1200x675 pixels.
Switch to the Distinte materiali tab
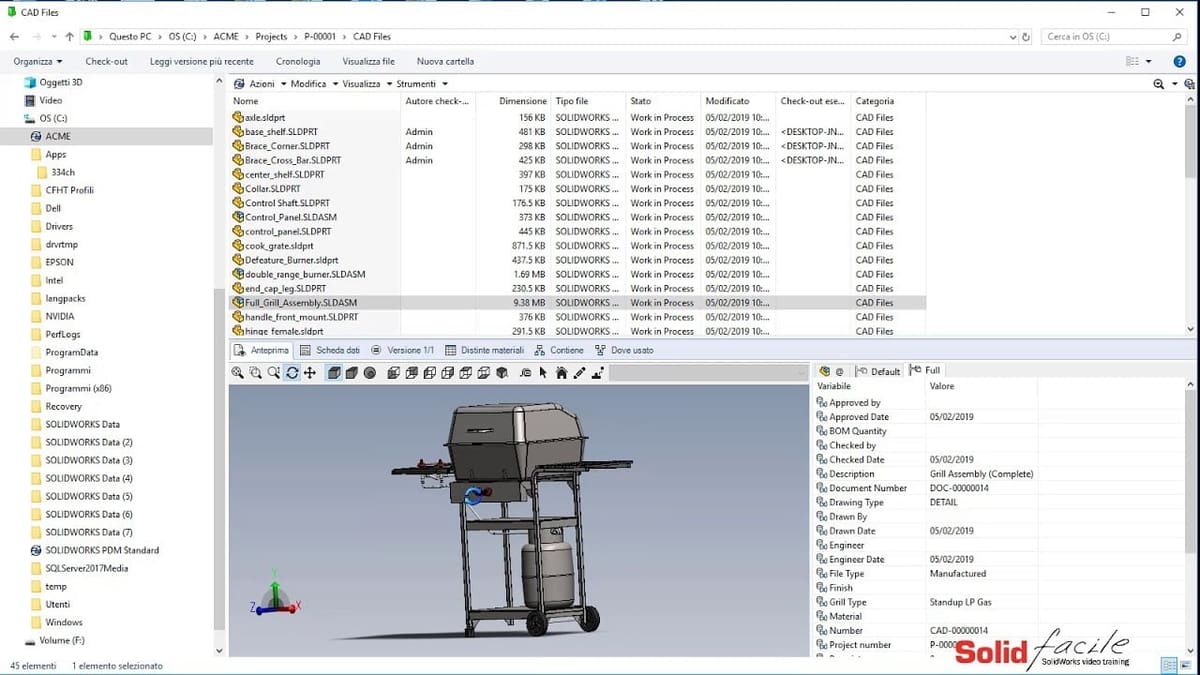click(x=484, y=350)
